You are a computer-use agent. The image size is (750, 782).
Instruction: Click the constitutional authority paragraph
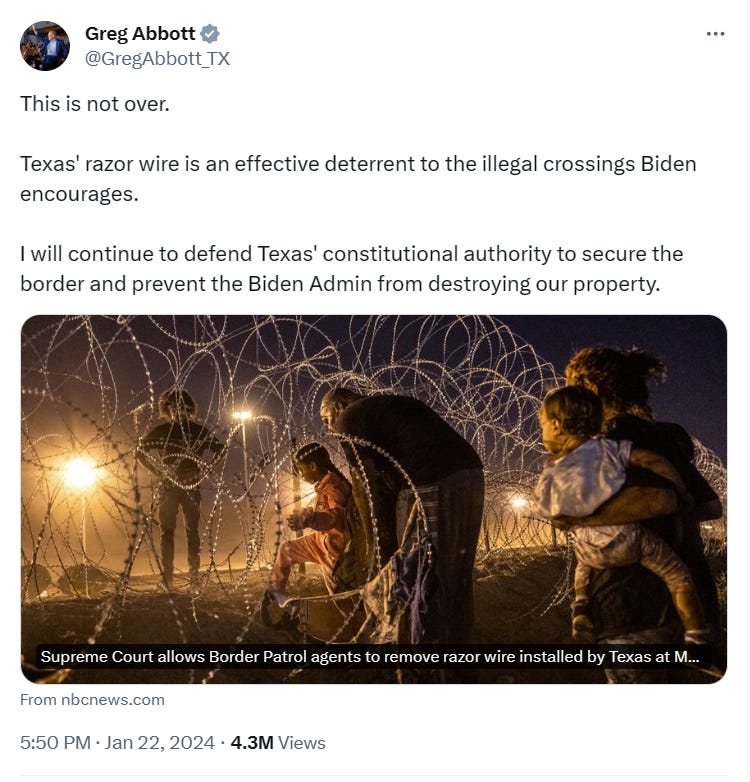tap(352, 269)
